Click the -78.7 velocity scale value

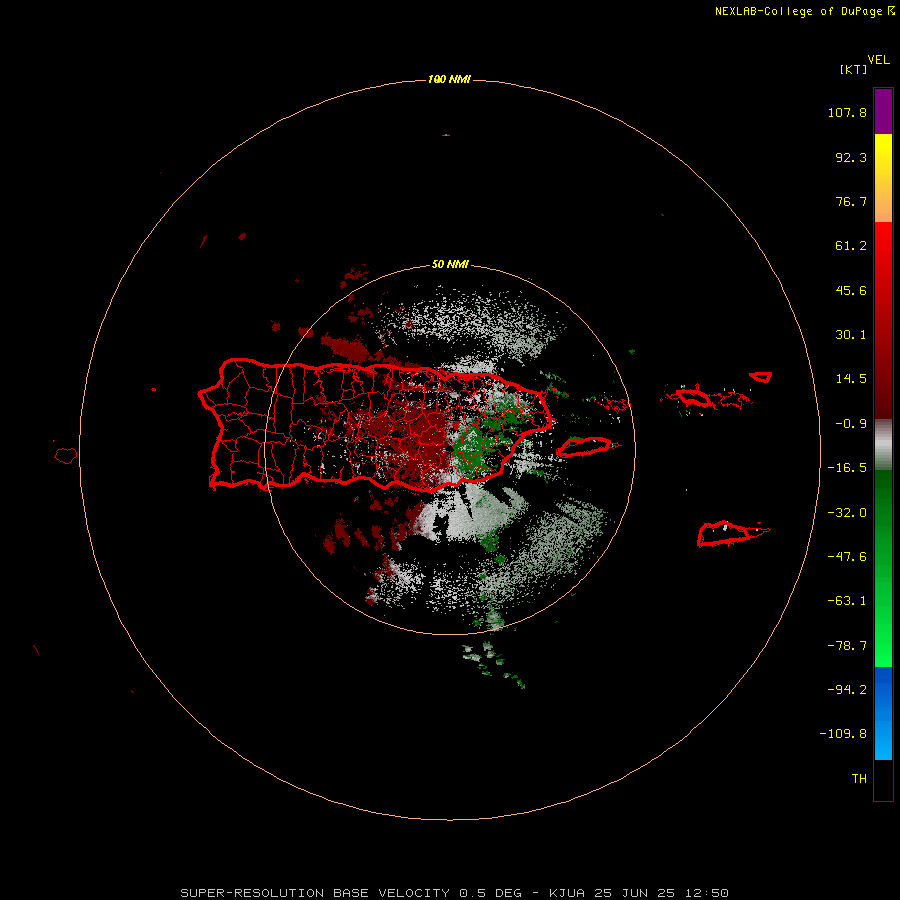point(847,646)
